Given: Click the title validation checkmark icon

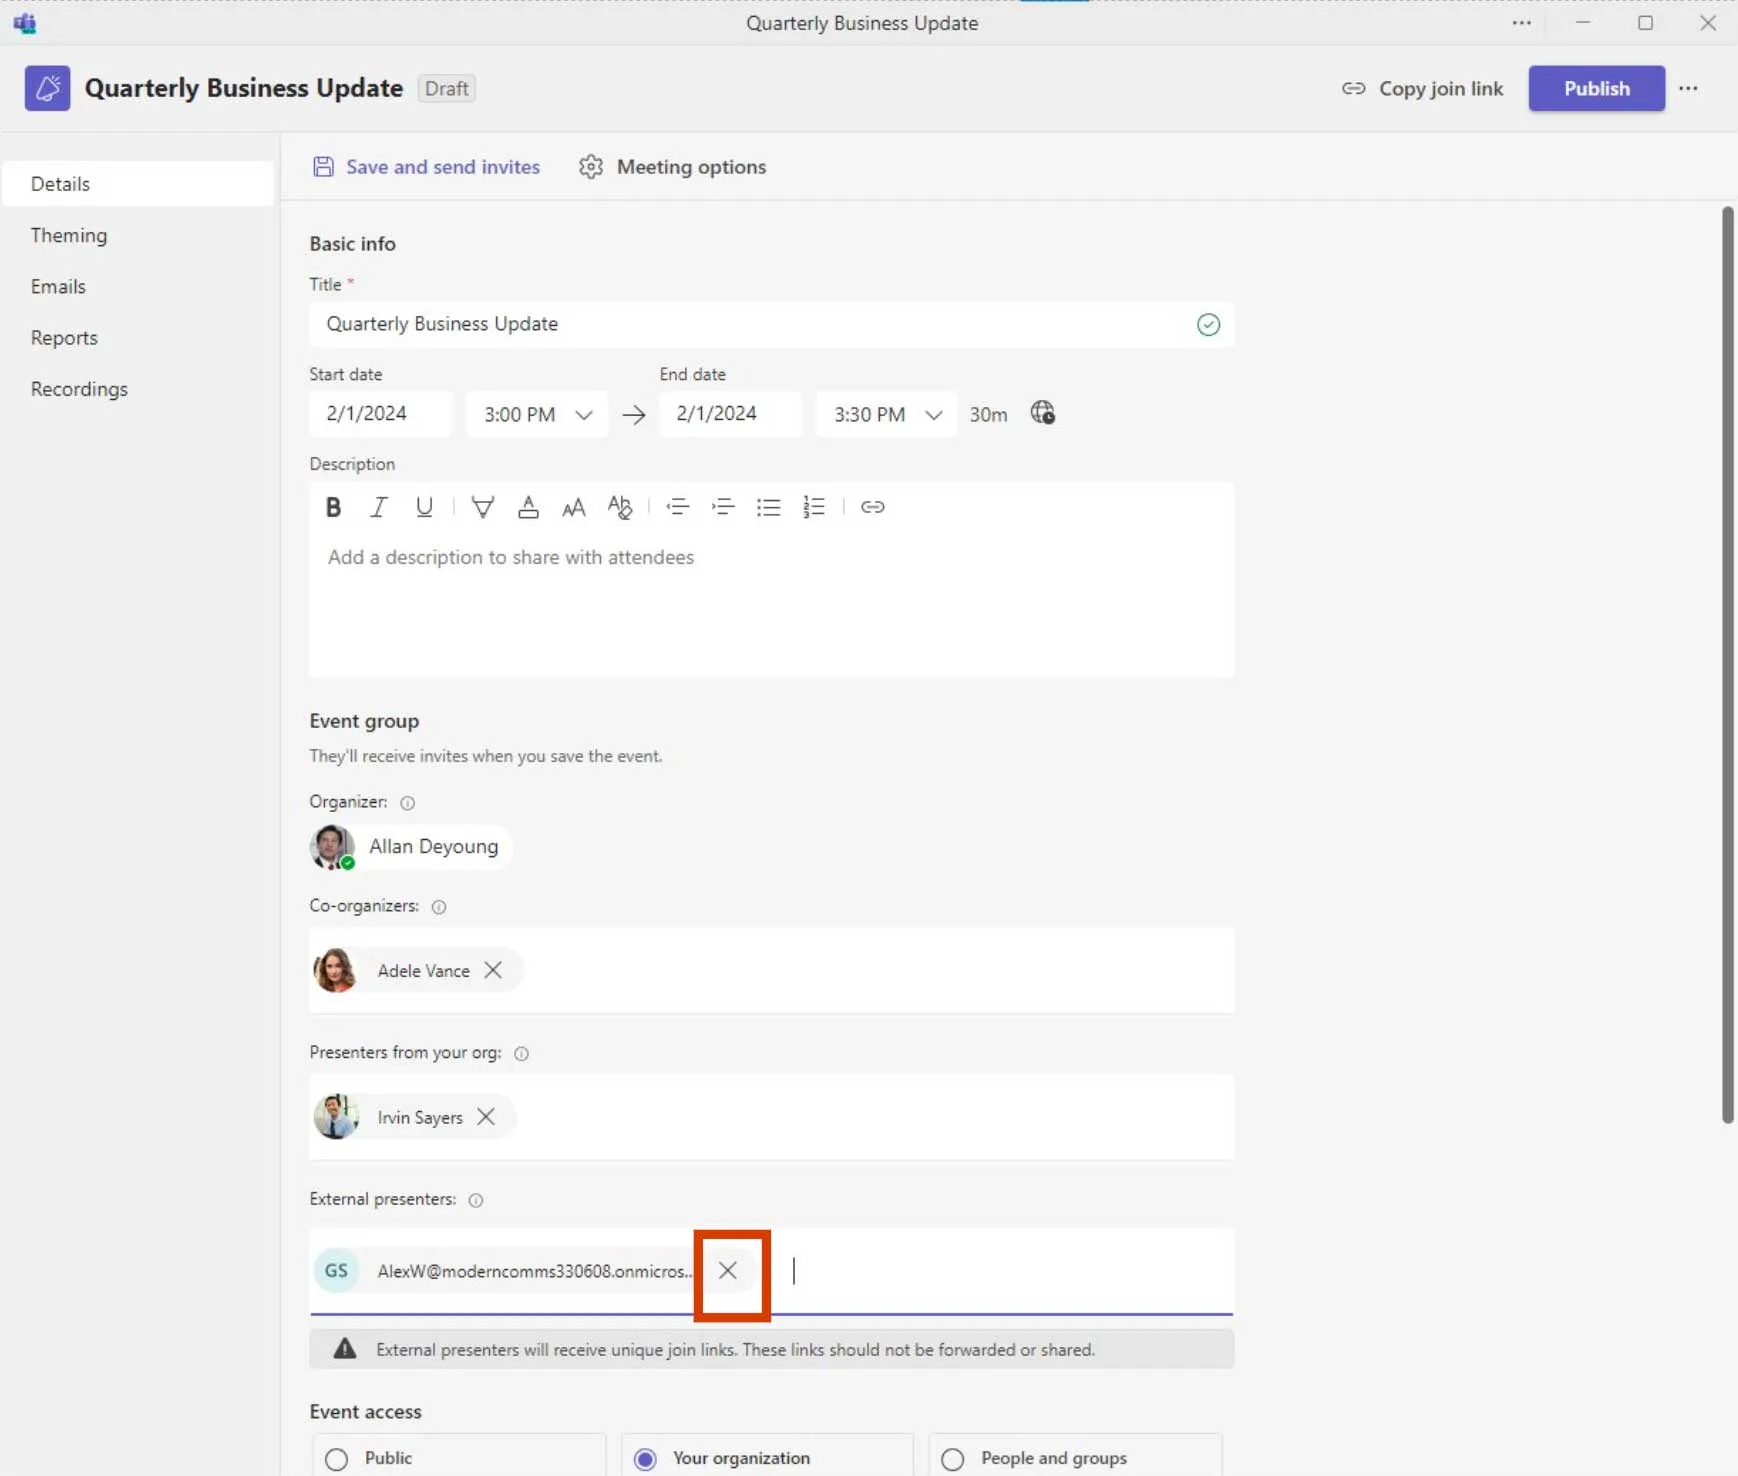Looking at the screenshot, I should tap(1208, 324).
